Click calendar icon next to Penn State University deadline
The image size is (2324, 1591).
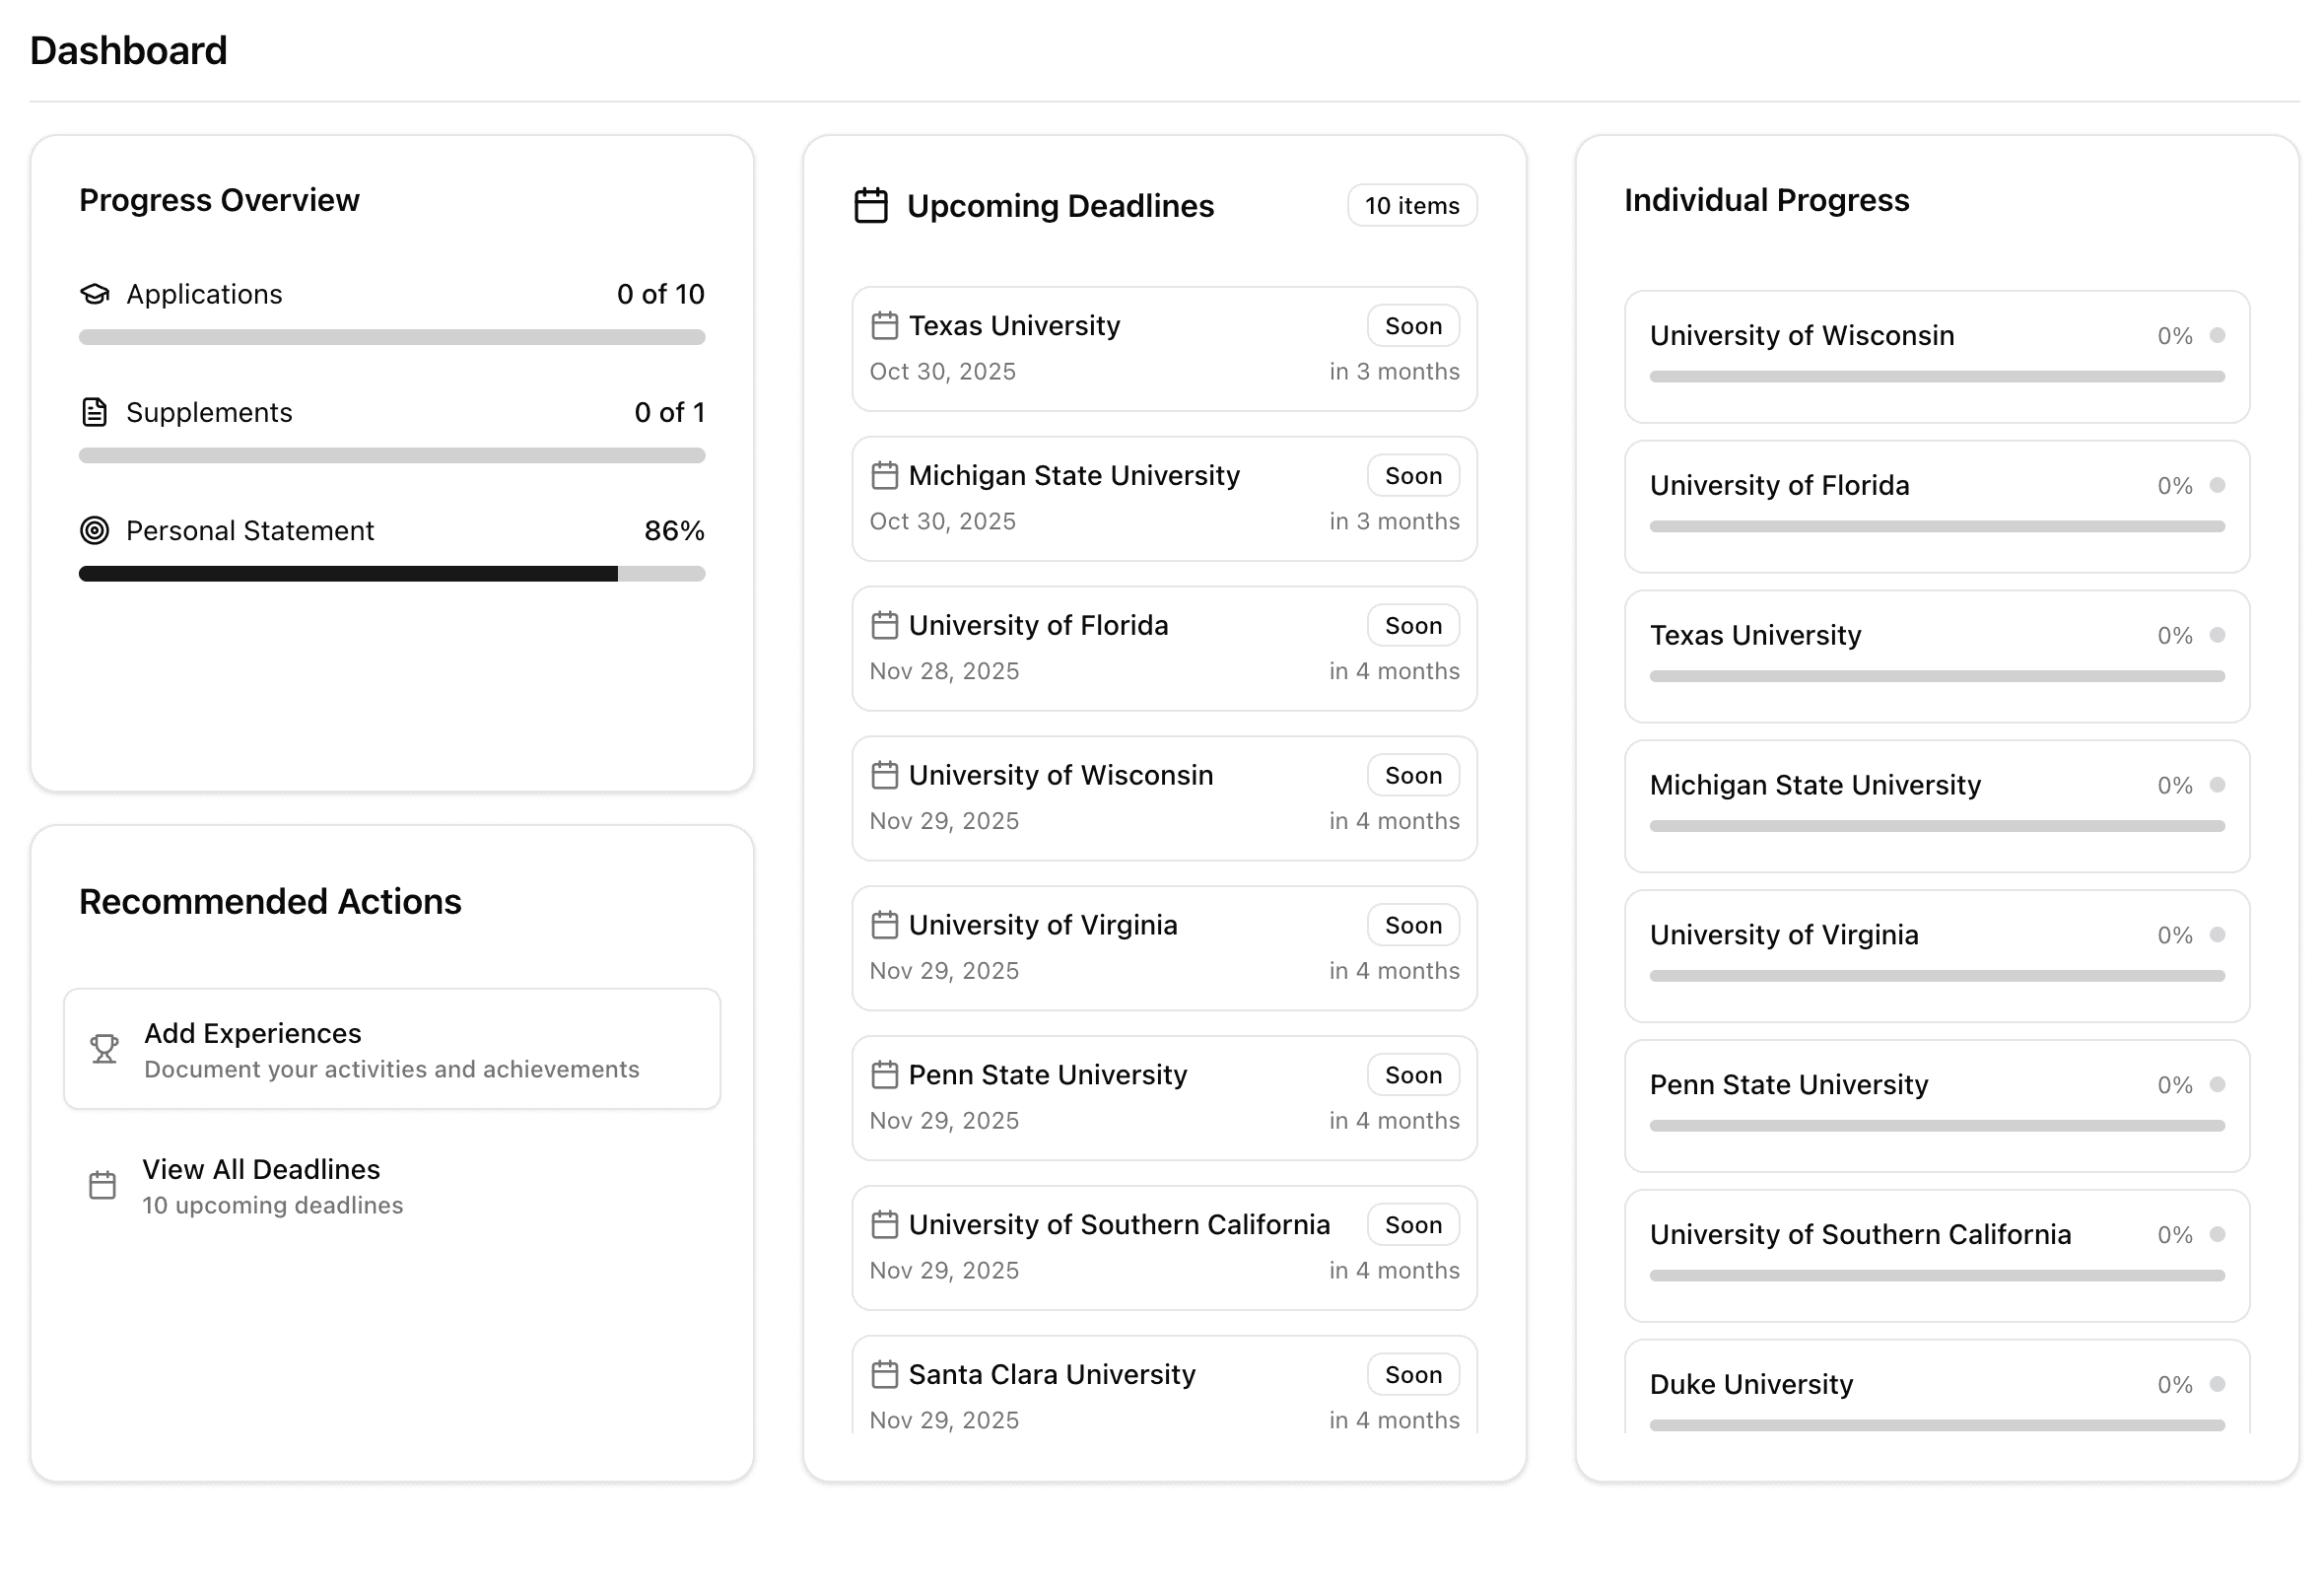point(884,1075)
